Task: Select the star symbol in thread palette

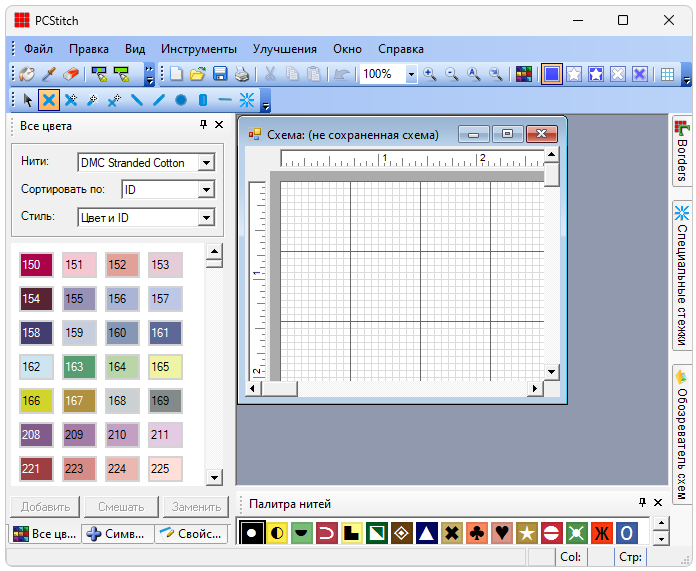Action: pos(527,532)
